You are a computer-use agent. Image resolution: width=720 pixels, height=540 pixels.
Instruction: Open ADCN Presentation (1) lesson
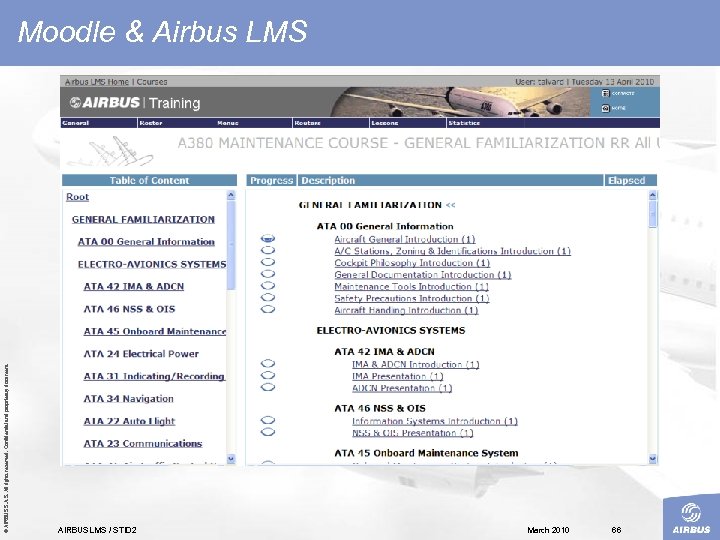coord(402,388)
